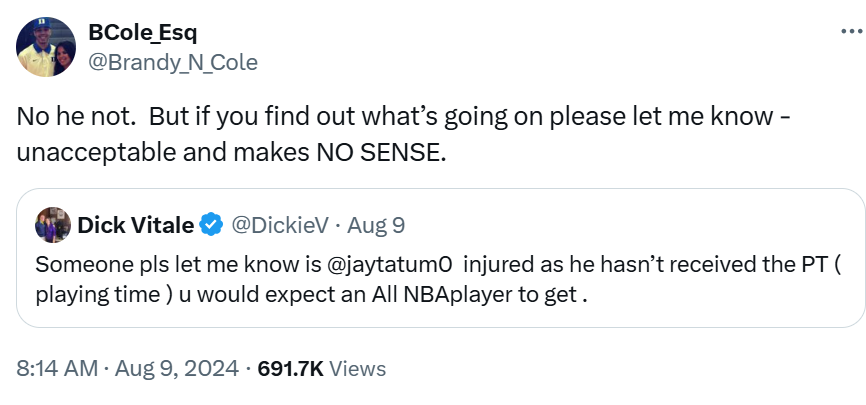Image resolution: width=866 pixels, height=405 pixels.
Task: Visit the @Brandy_N_Cole handle
Action: [x=174, y=62]
